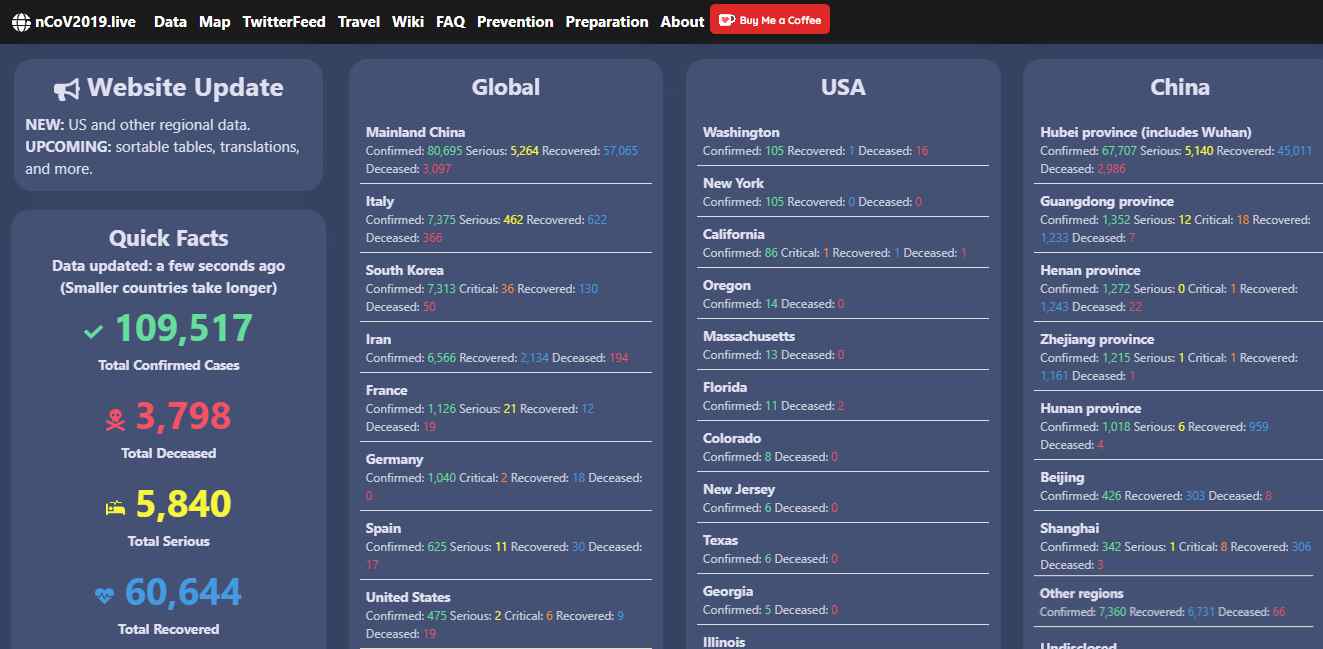Click the green checkmark icon by confirmed cases
The image size is (1323, 649).
tap(94, 331)
